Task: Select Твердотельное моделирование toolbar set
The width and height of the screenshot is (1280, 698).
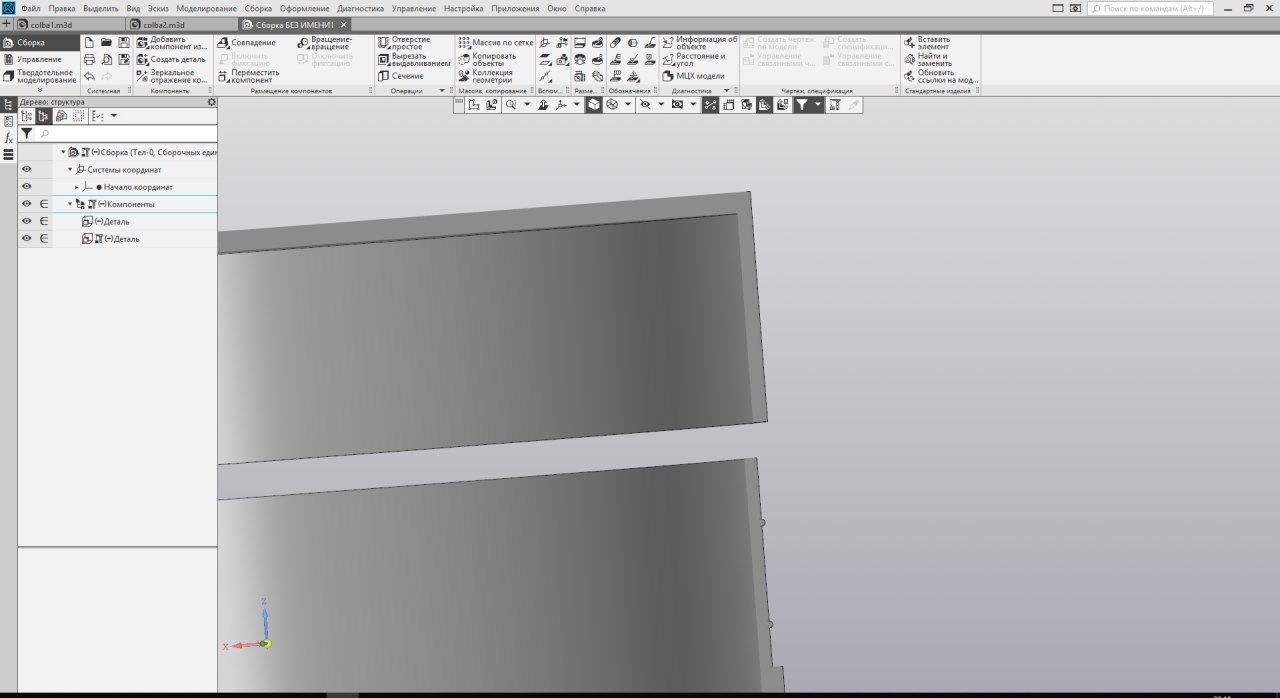Action: [39, 76]
